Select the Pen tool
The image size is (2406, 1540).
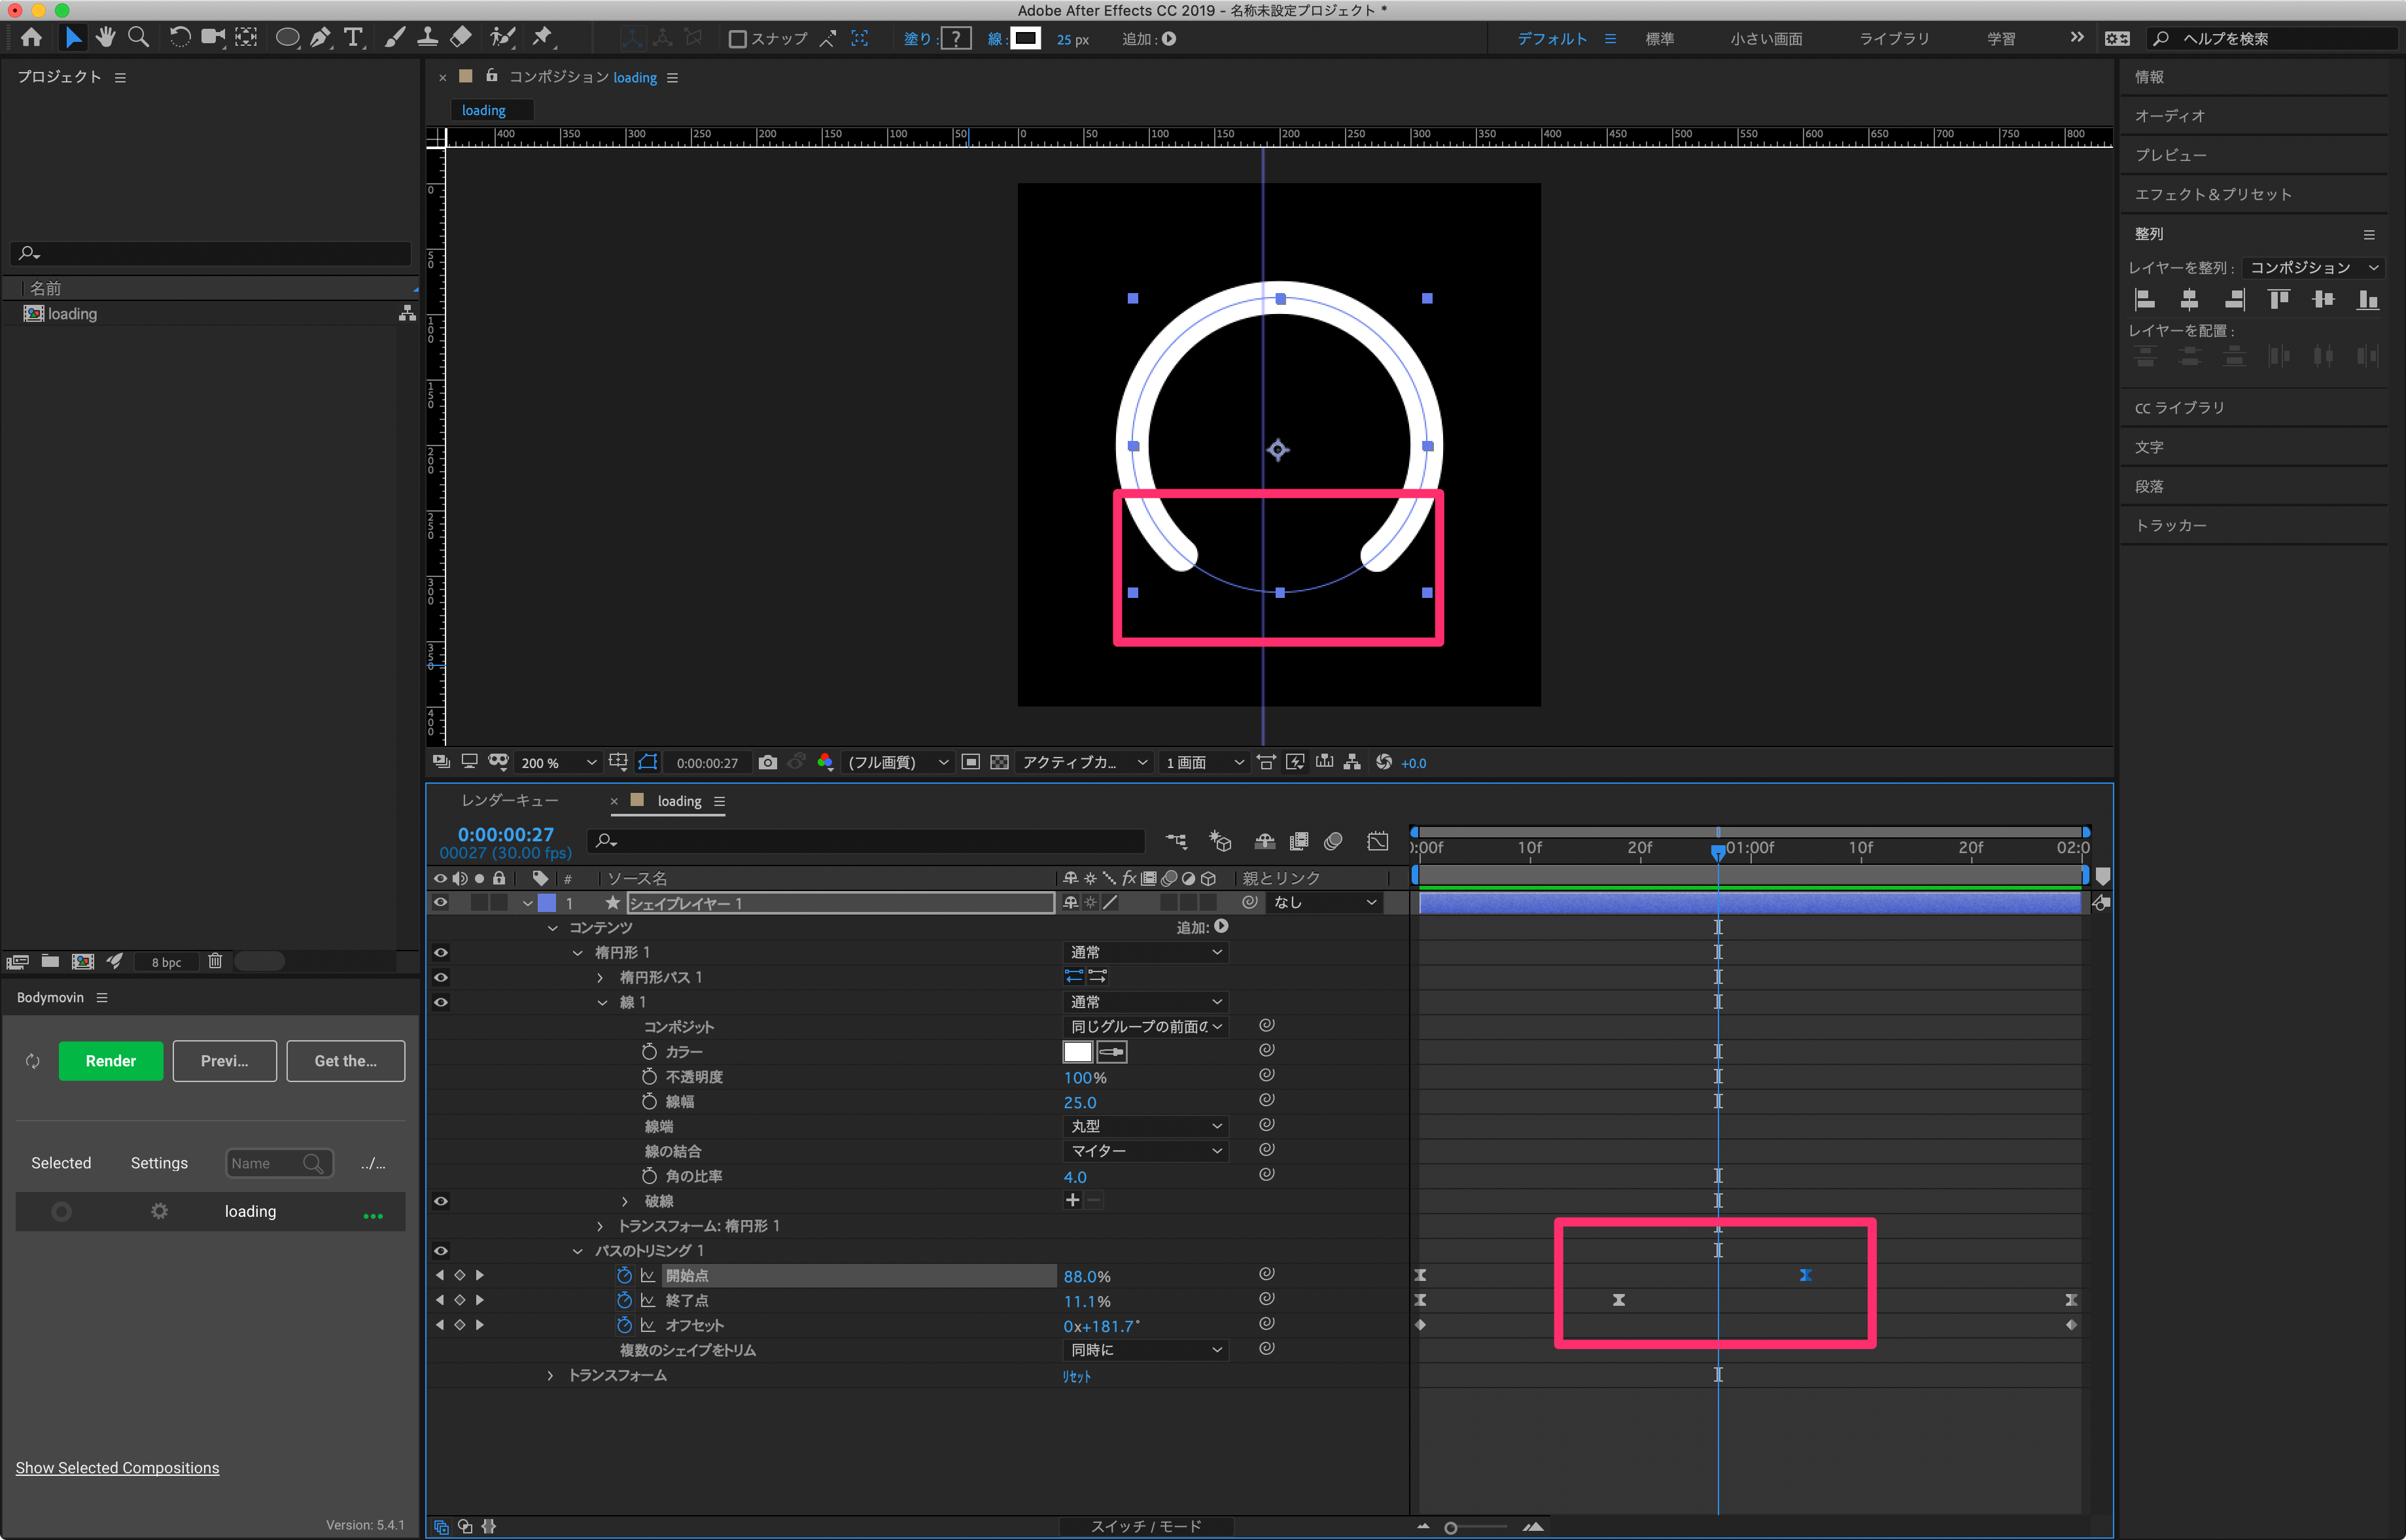320,38
